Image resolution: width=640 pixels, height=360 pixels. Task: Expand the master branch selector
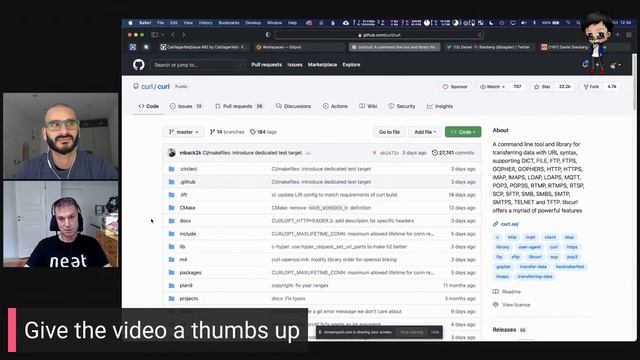point(183,132)
